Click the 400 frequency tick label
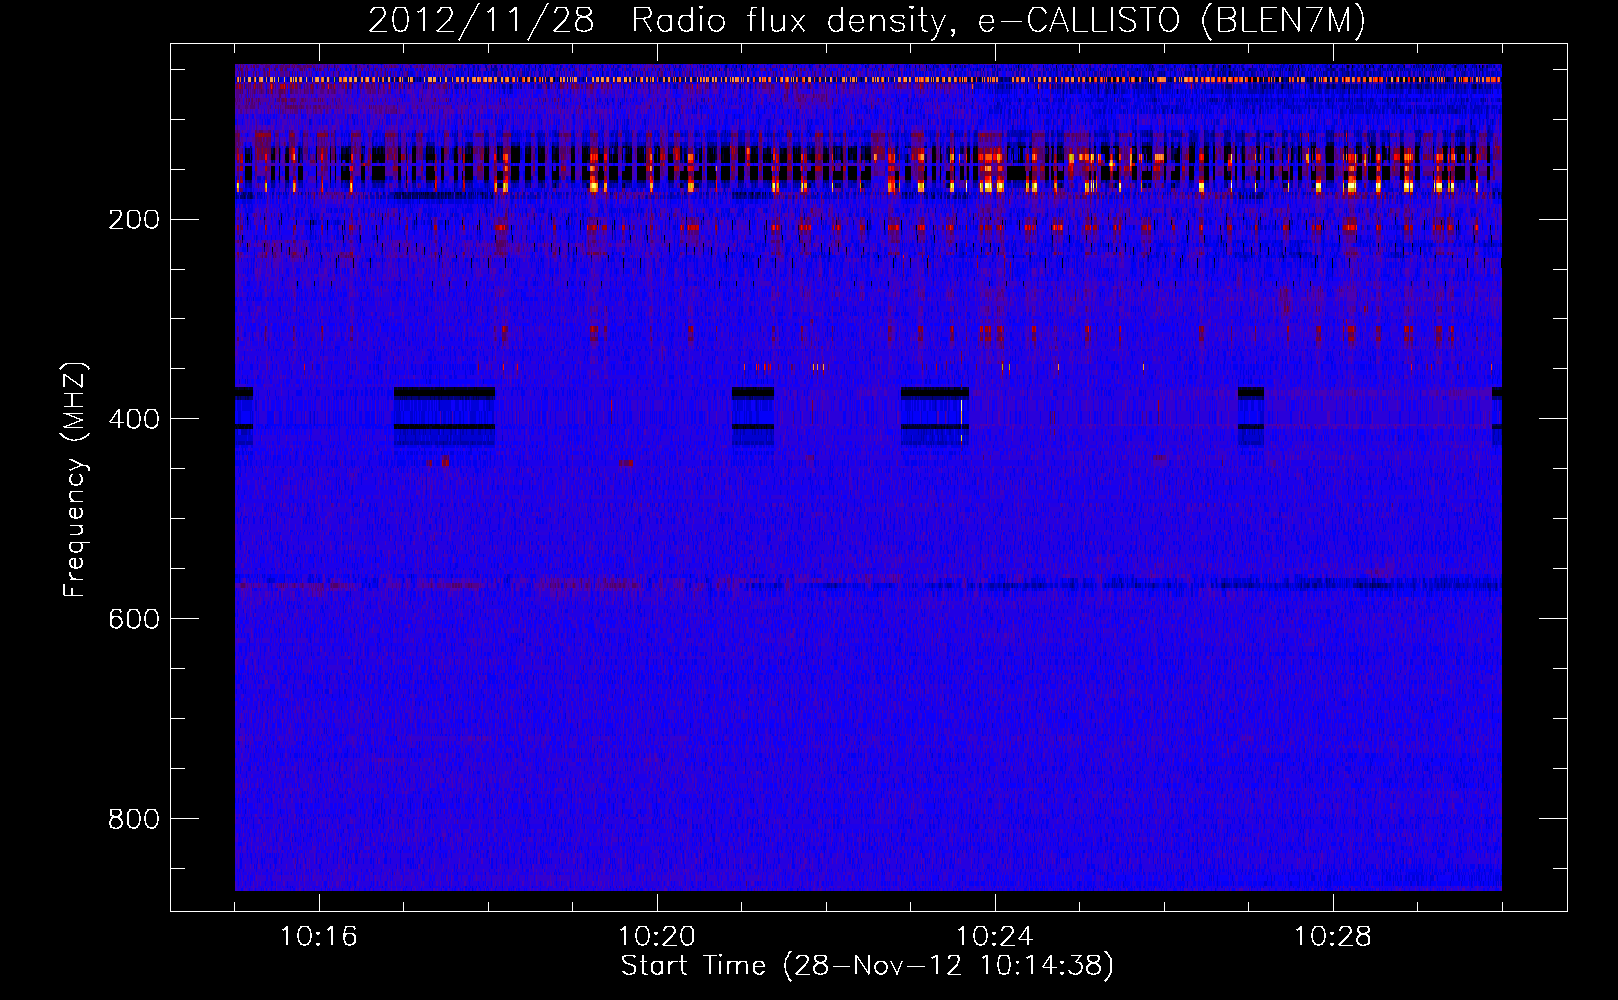 pyautogui.click(x=134, y=419)
